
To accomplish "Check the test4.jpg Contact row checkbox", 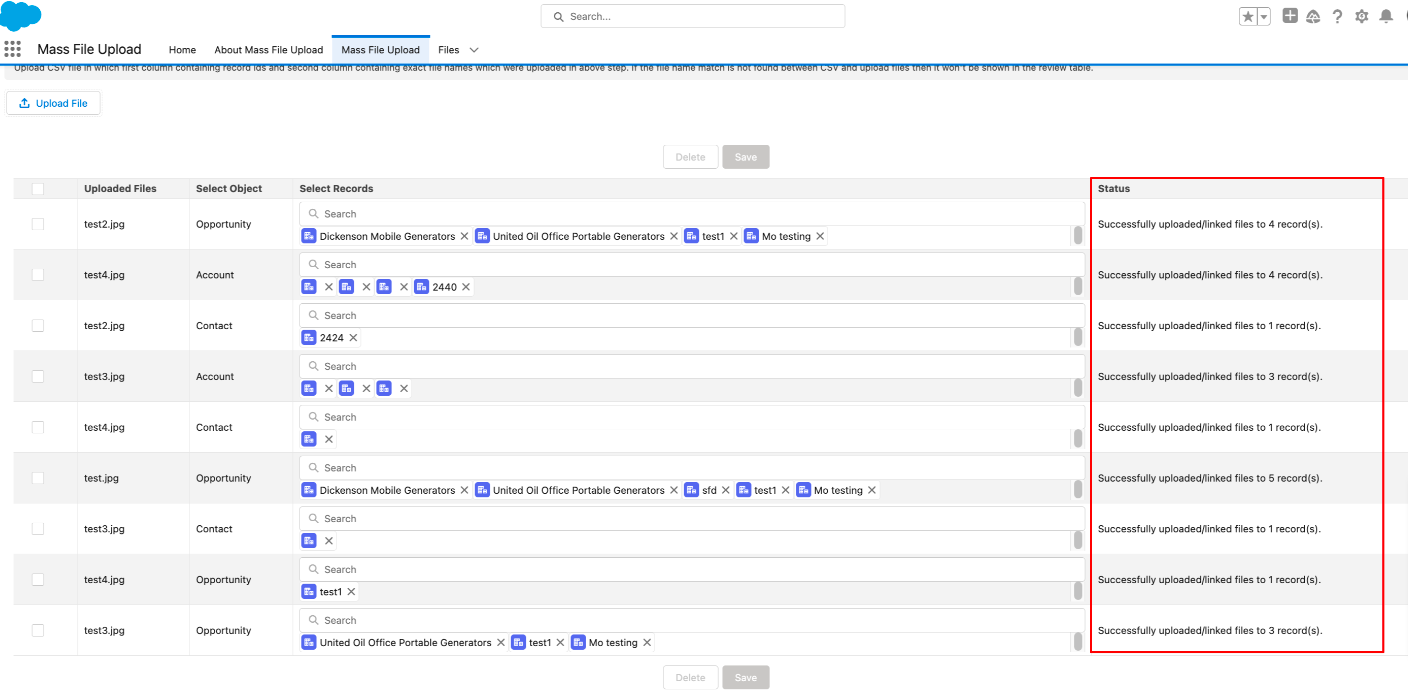I will (38, 427).
